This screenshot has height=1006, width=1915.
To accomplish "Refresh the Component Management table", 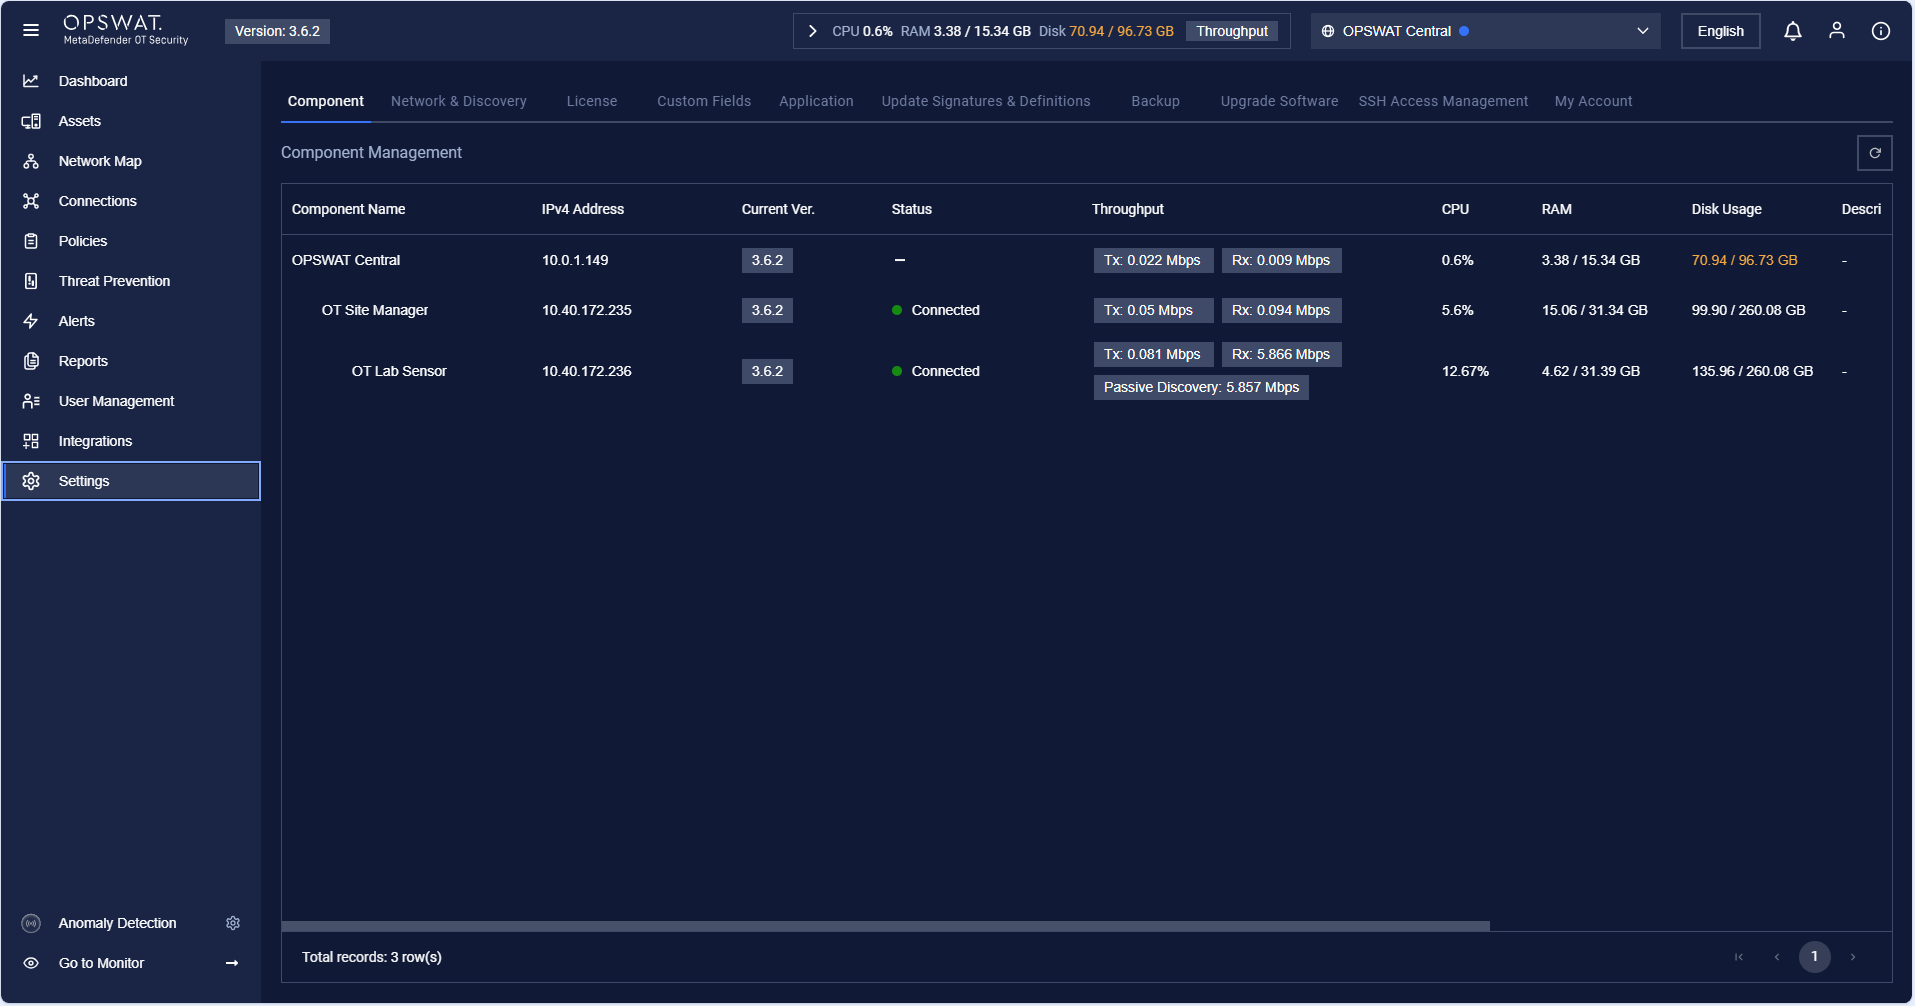I will click(x=1874, y=153).
